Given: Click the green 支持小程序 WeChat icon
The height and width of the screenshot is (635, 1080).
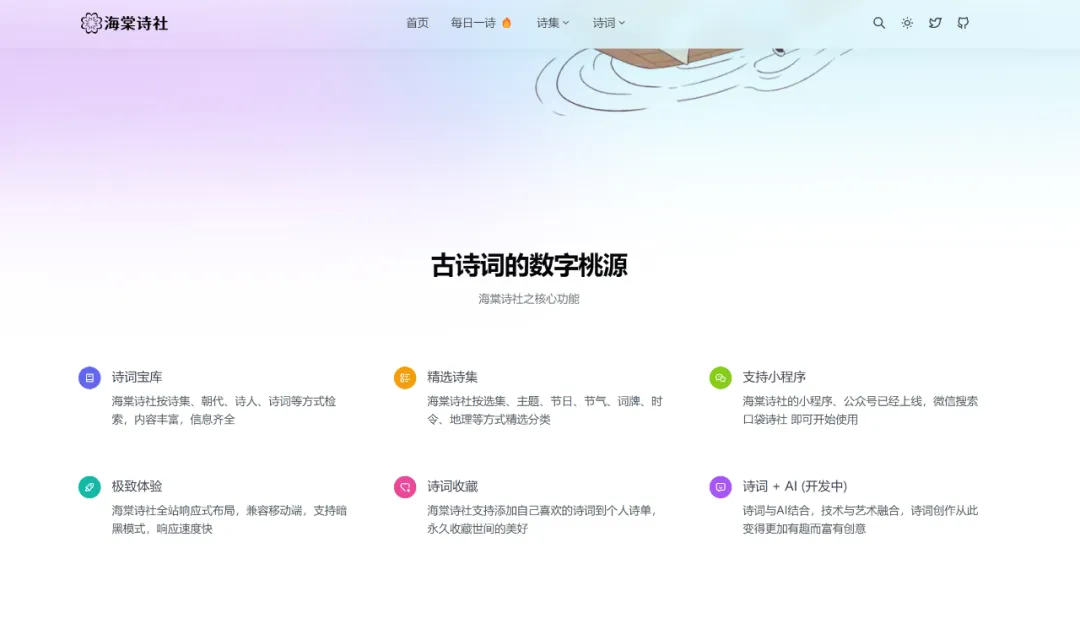Looking at the screenshot, I should click(720, 378).
